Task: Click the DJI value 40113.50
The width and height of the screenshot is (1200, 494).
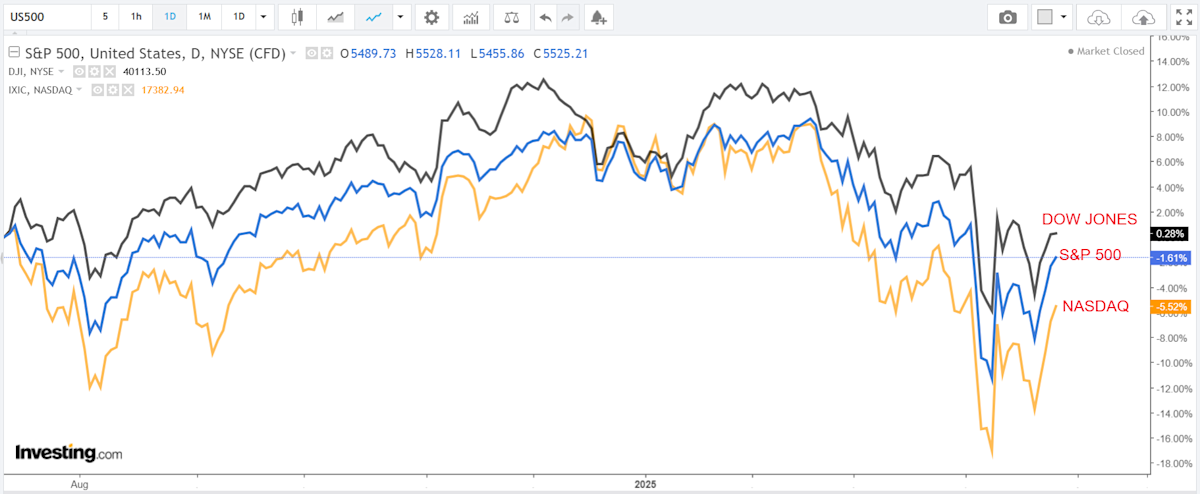Action: [144, 72]
